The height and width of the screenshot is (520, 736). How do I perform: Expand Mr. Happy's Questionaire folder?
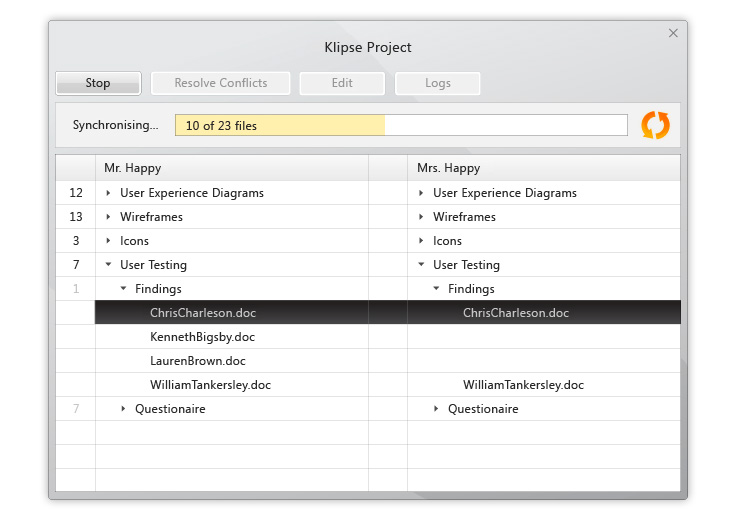point(123,409)
